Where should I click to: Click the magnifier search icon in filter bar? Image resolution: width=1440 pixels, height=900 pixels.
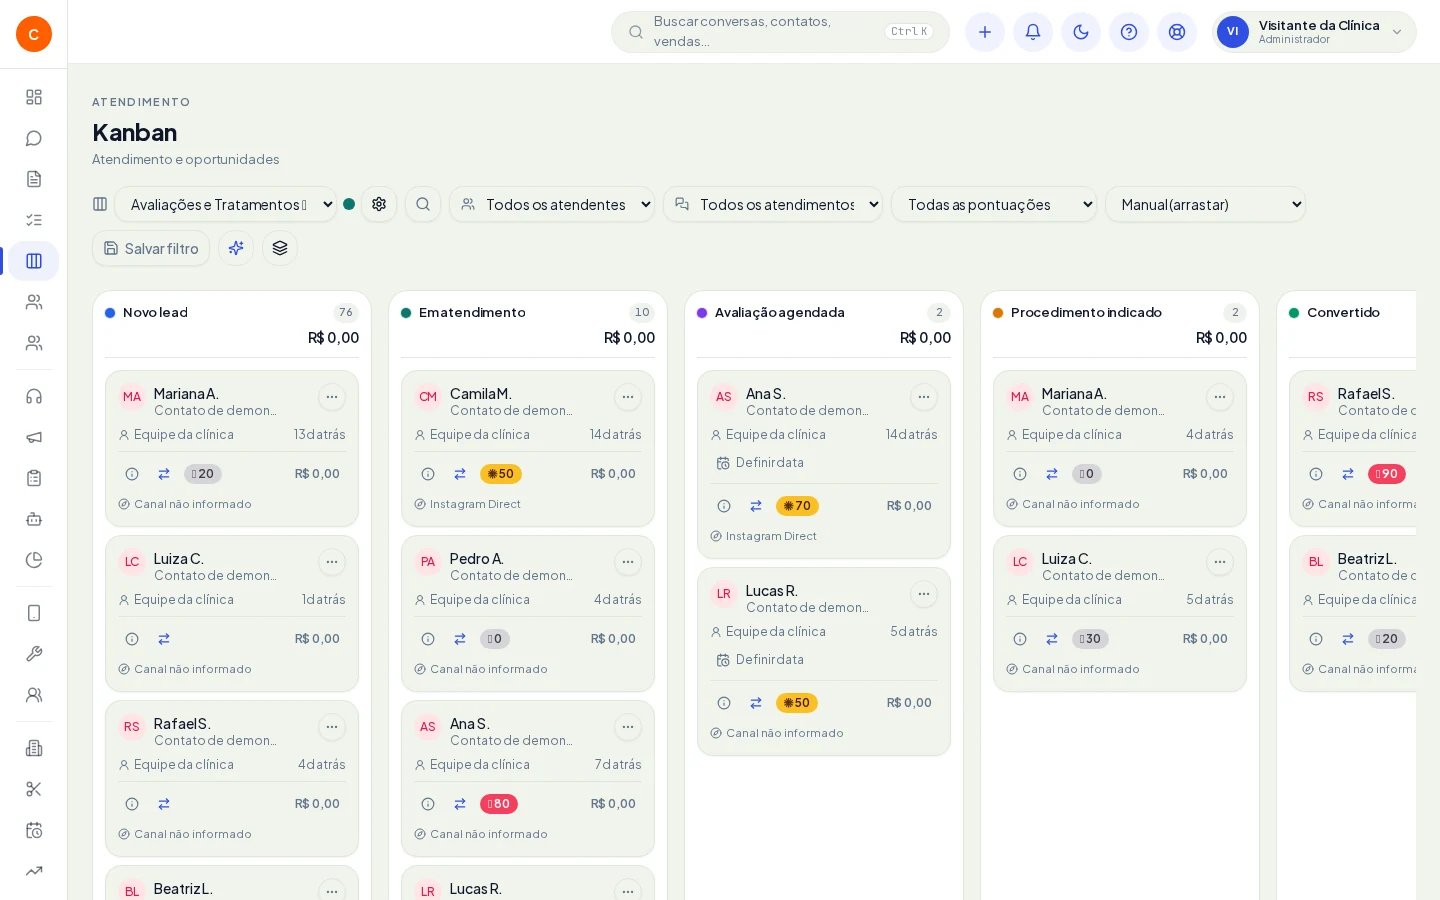[x=423, y=204]
